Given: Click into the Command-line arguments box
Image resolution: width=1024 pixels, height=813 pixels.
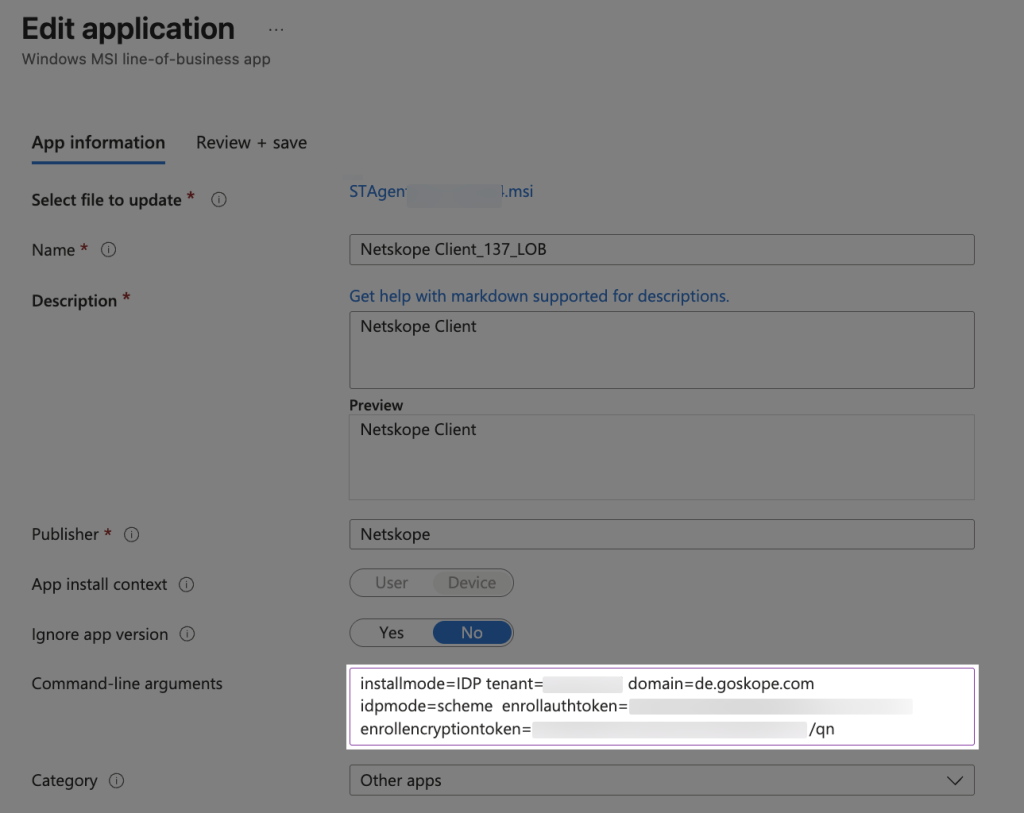Looking at the screenshot, I should point(662,707).
